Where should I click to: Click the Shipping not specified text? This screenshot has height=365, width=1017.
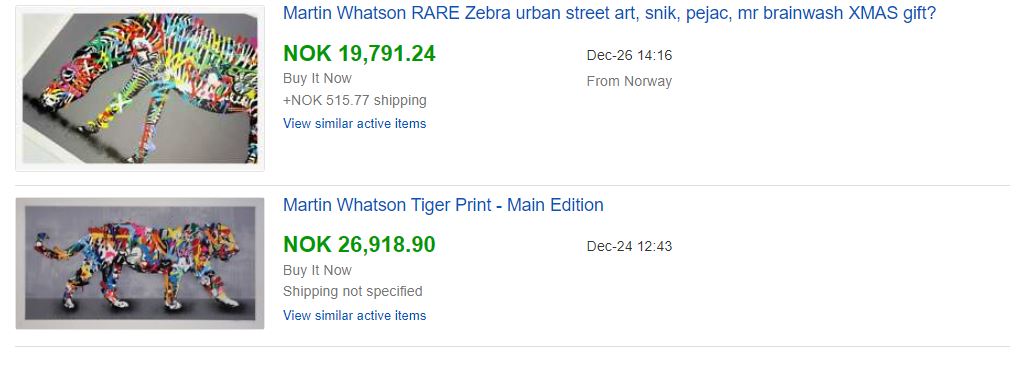coord(352,291)
